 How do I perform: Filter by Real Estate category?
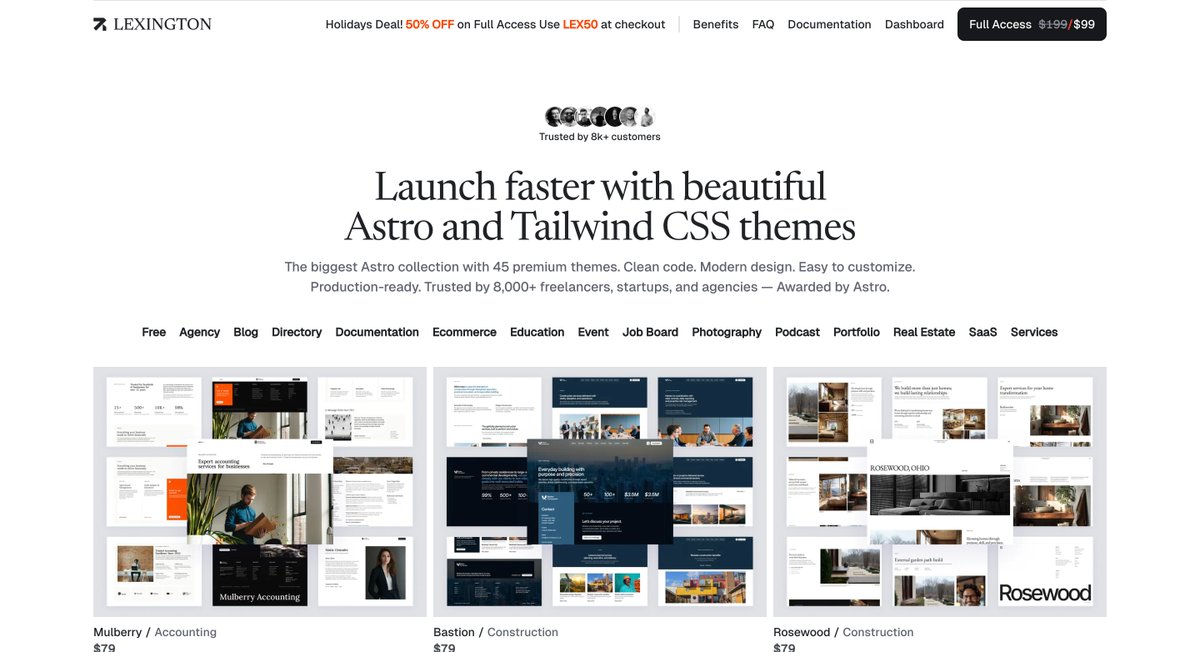[x=924, y=332]
